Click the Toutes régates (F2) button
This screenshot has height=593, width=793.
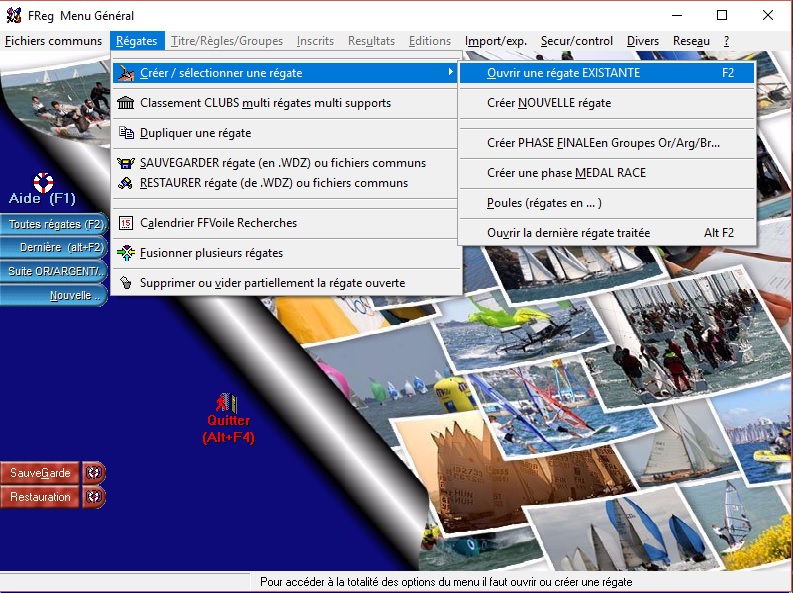[x=54, y=224]
